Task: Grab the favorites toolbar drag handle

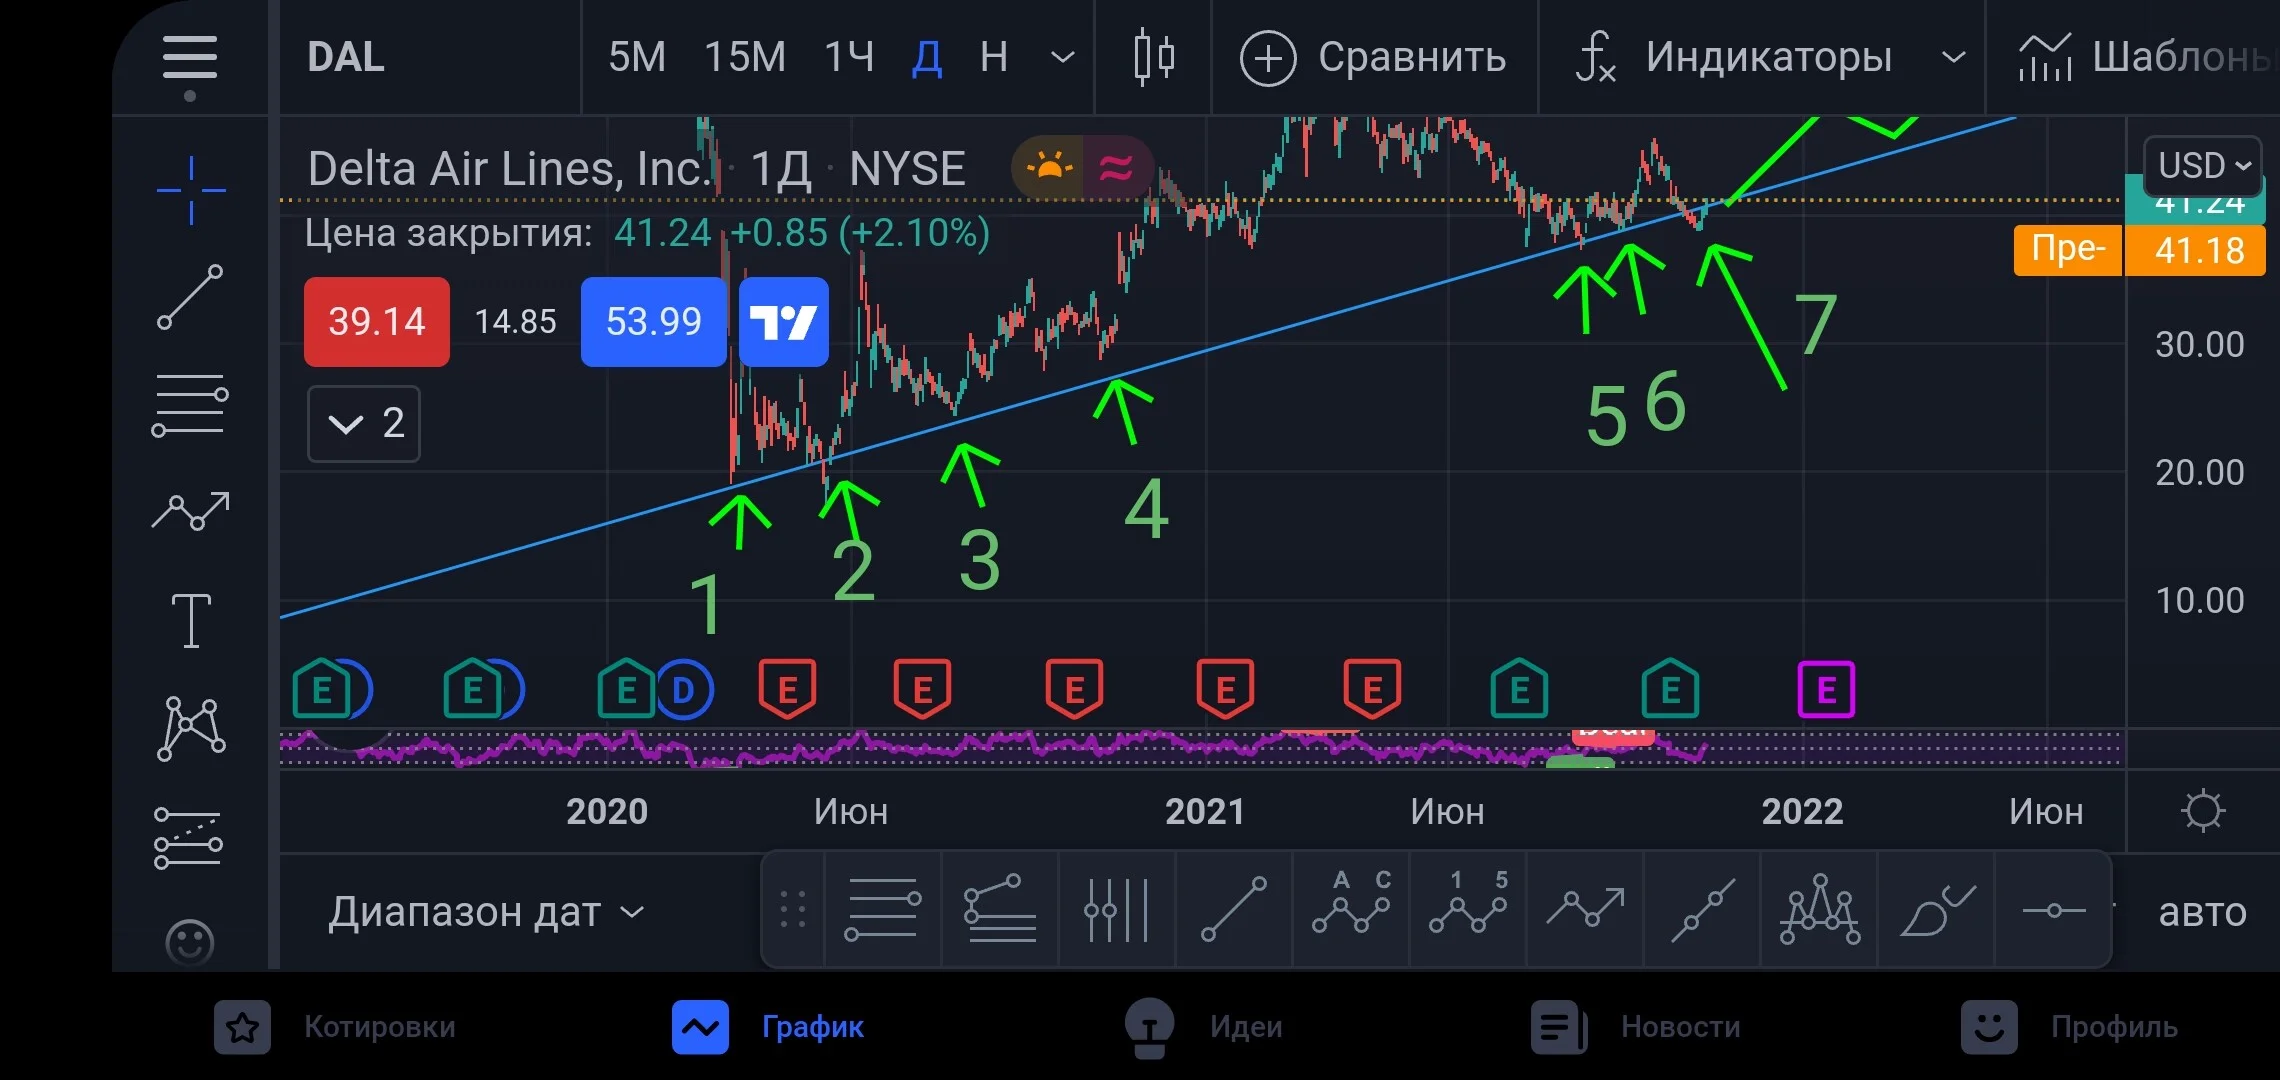Action: pyautogui.click(x=793, y=910)
